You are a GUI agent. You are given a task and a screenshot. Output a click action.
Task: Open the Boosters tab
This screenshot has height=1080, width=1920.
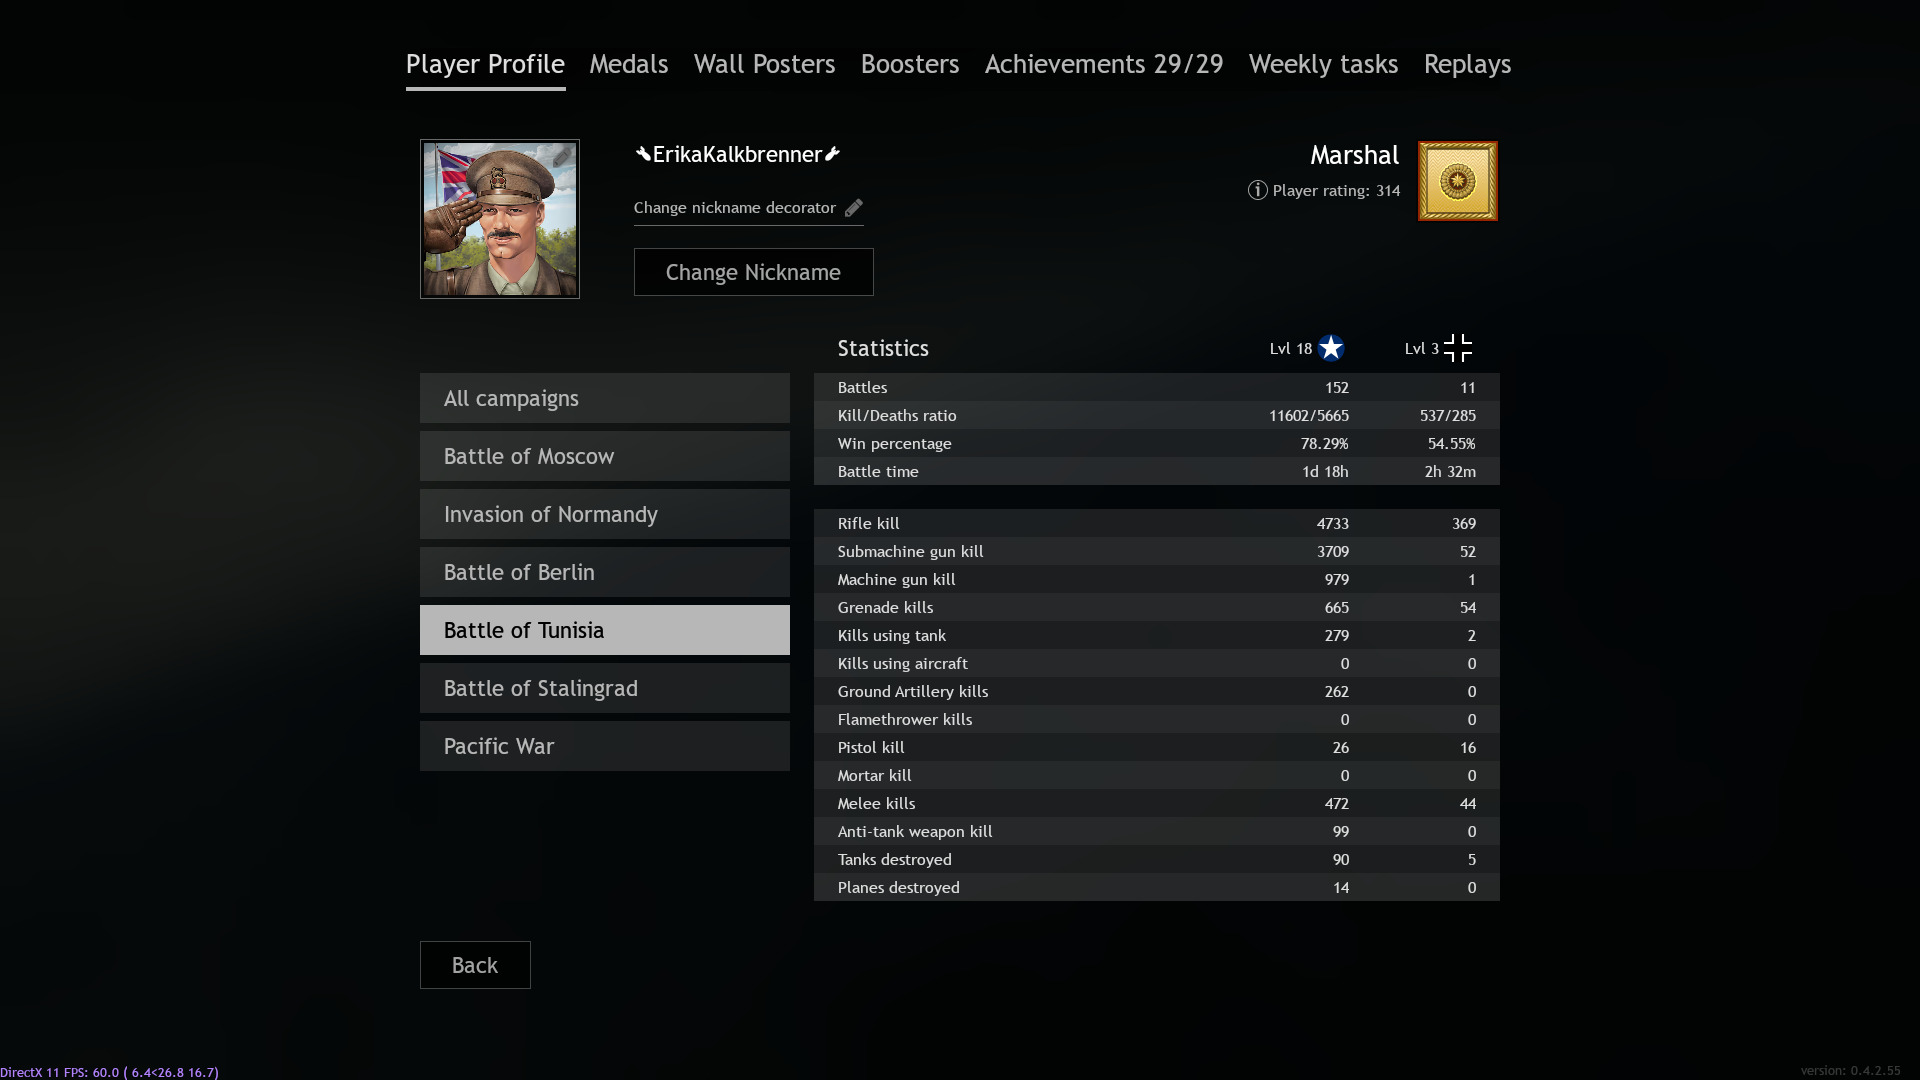(910, 64)
